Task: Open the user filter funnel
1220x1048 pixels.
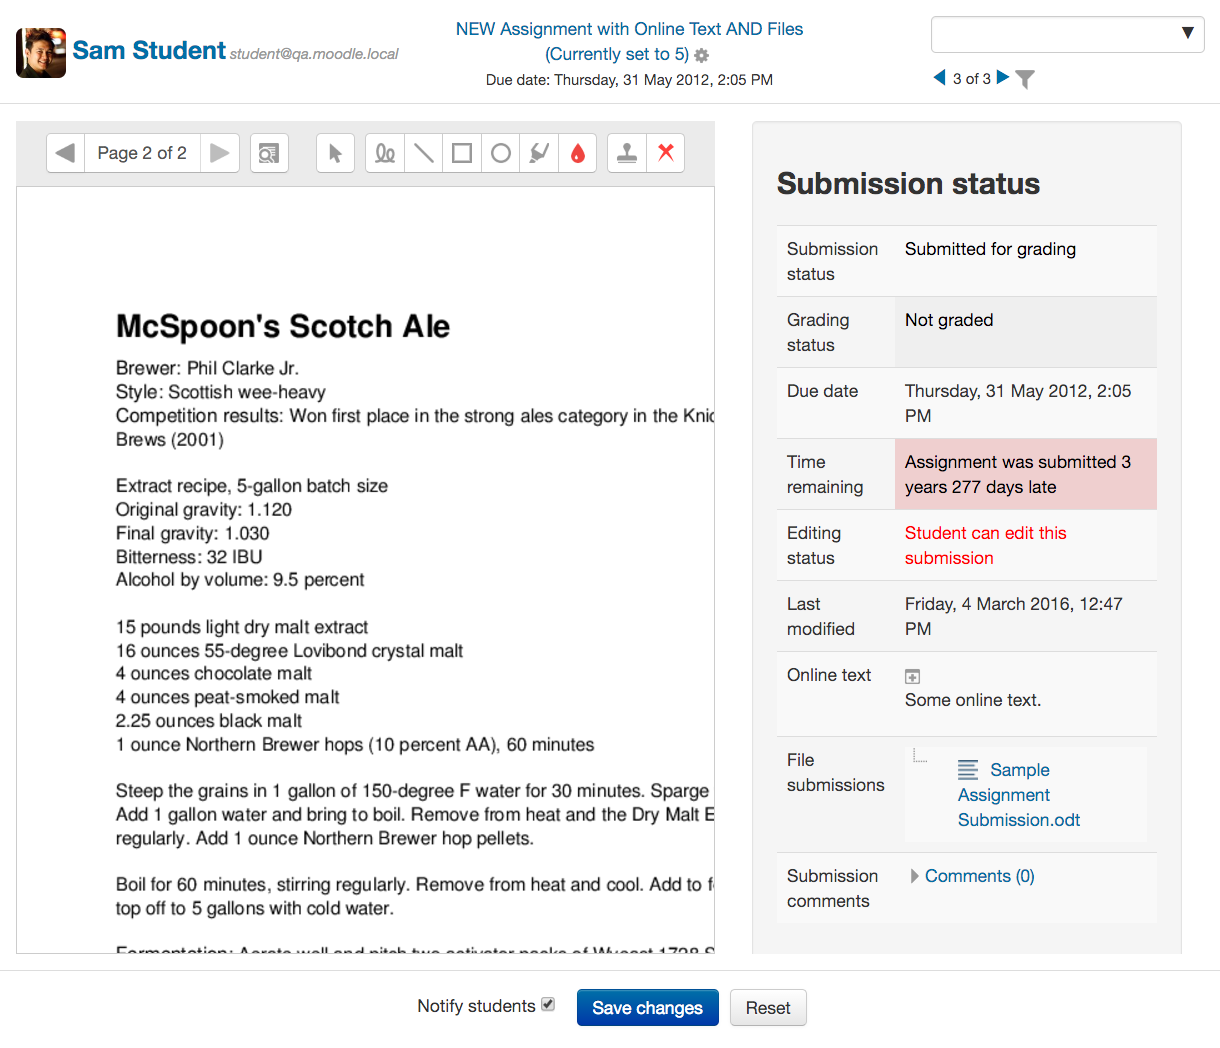Action: [1025, 79]
